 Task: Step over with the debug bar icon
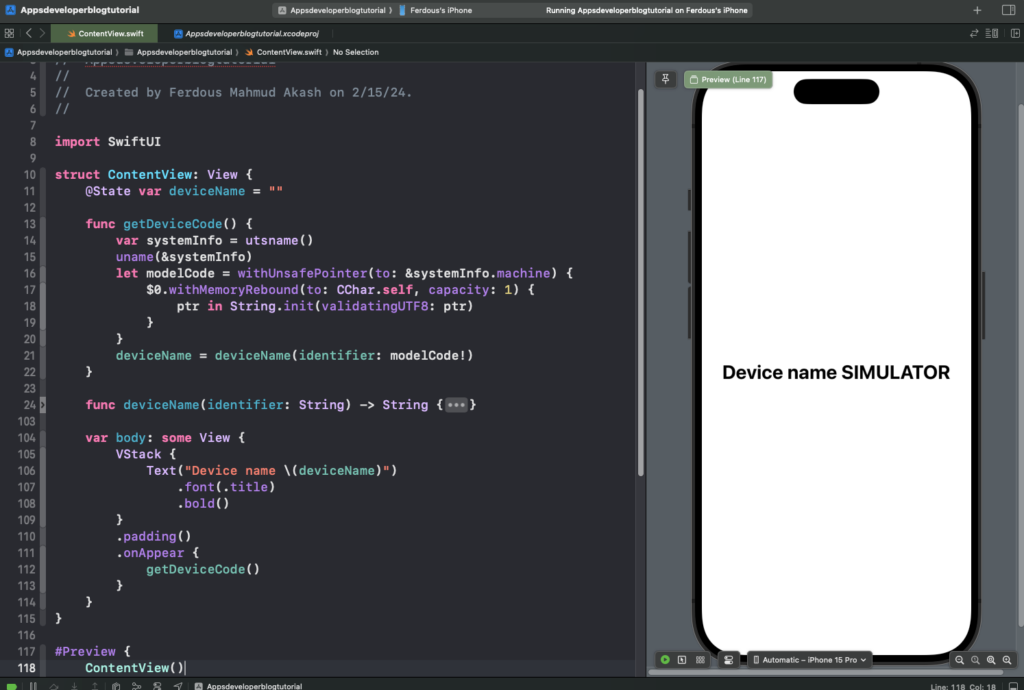54,685
